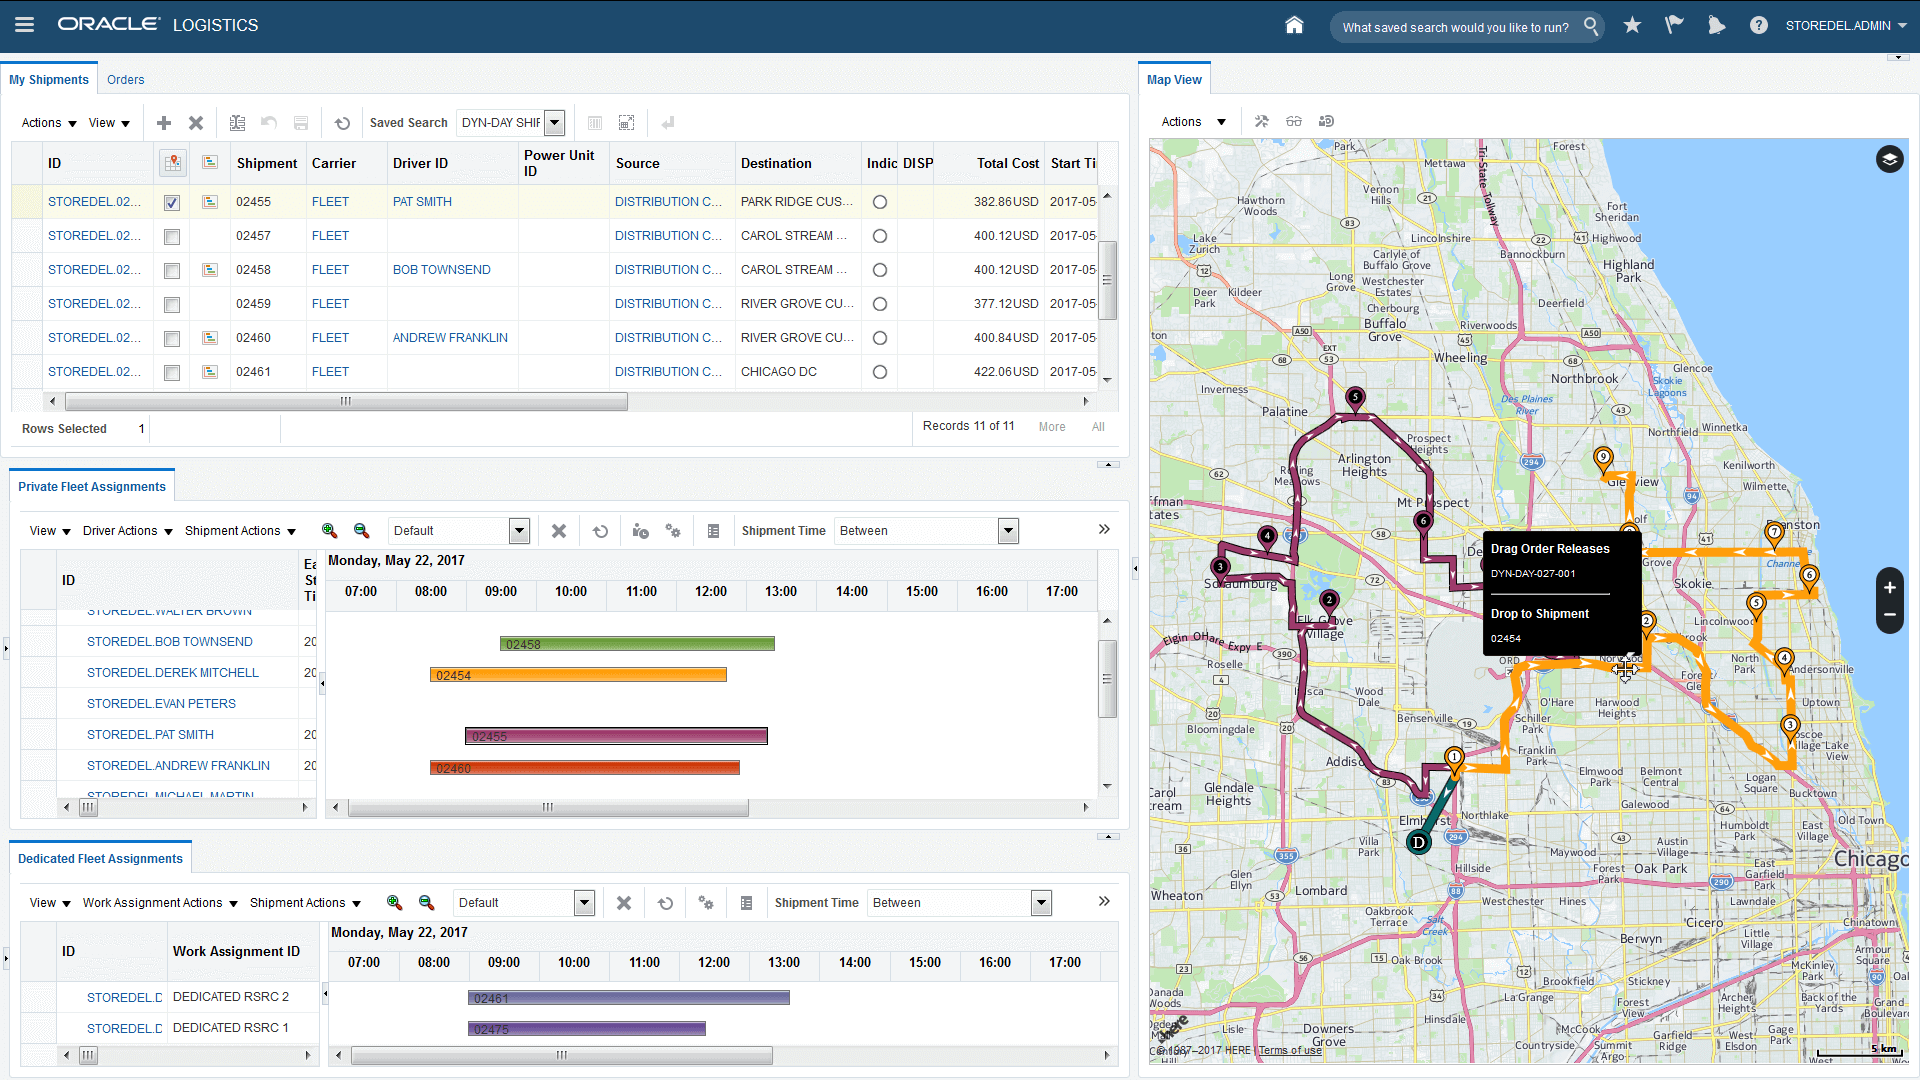Click the map layers icon

point(1889,160)
